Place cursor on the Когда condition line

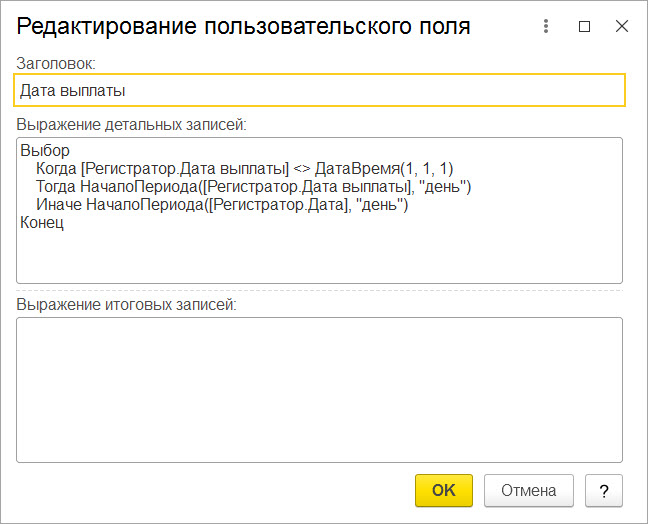pos(245,169)
